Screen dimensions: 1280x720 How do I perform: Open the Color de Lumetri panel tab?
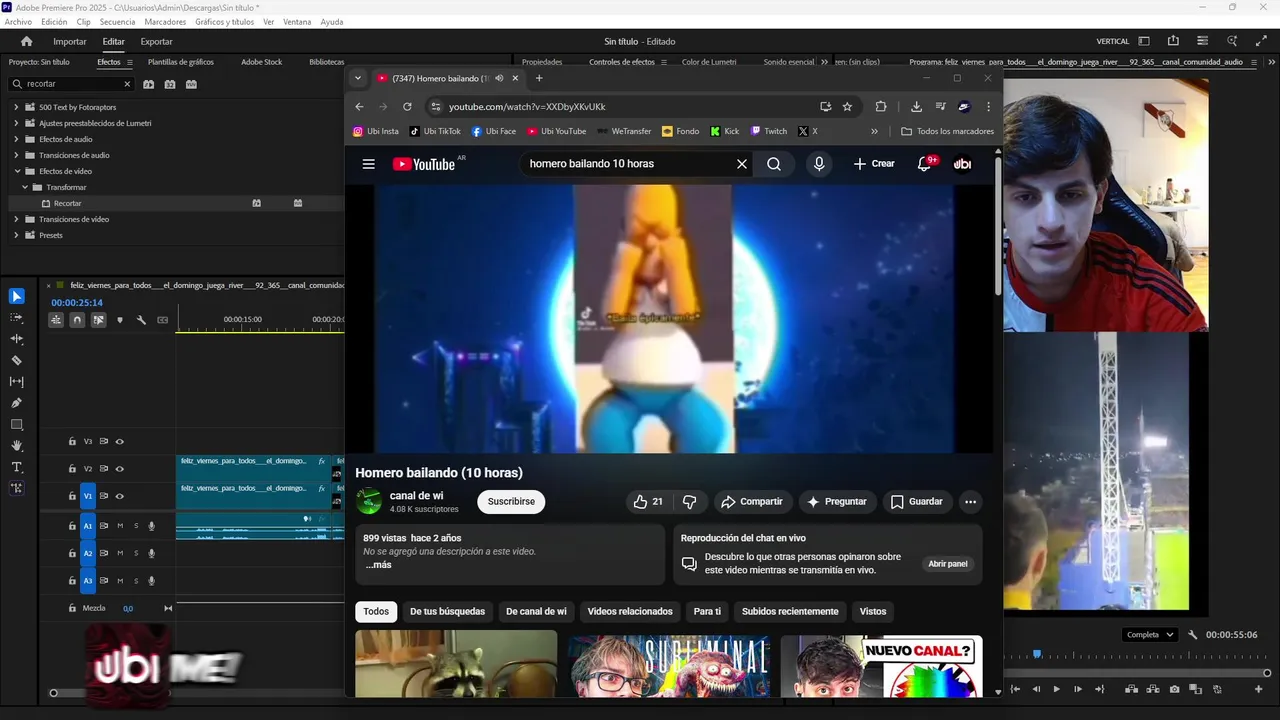point(709,62)
